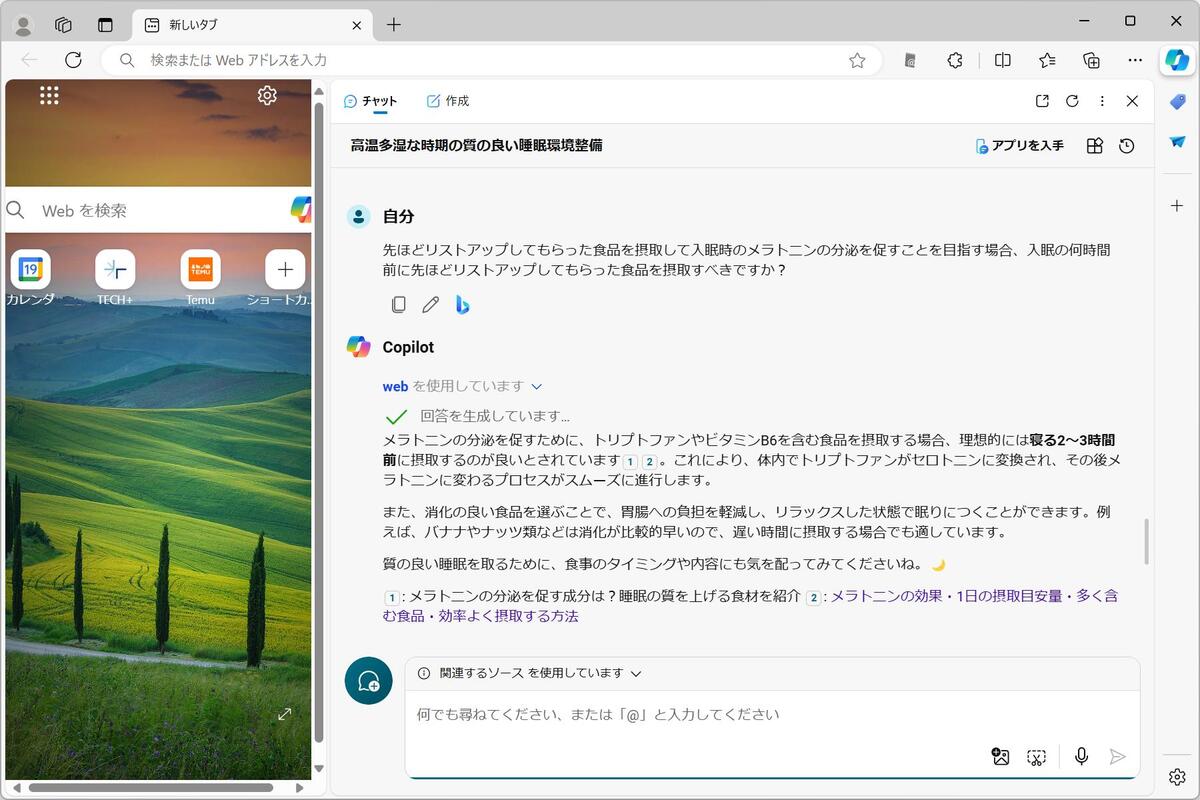Expand the background image with the arrows icon
The image size is (1200, 800).
tap(285, 714)
